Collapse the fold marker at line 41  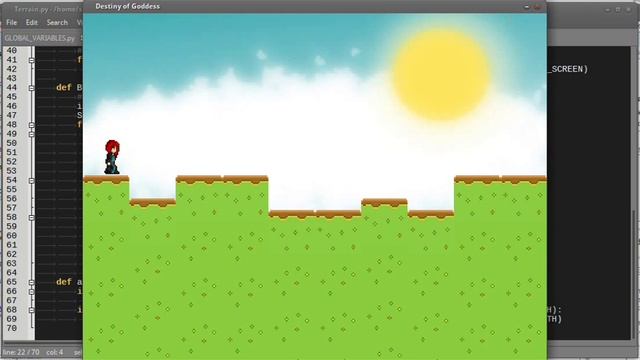tap(31, 60)
